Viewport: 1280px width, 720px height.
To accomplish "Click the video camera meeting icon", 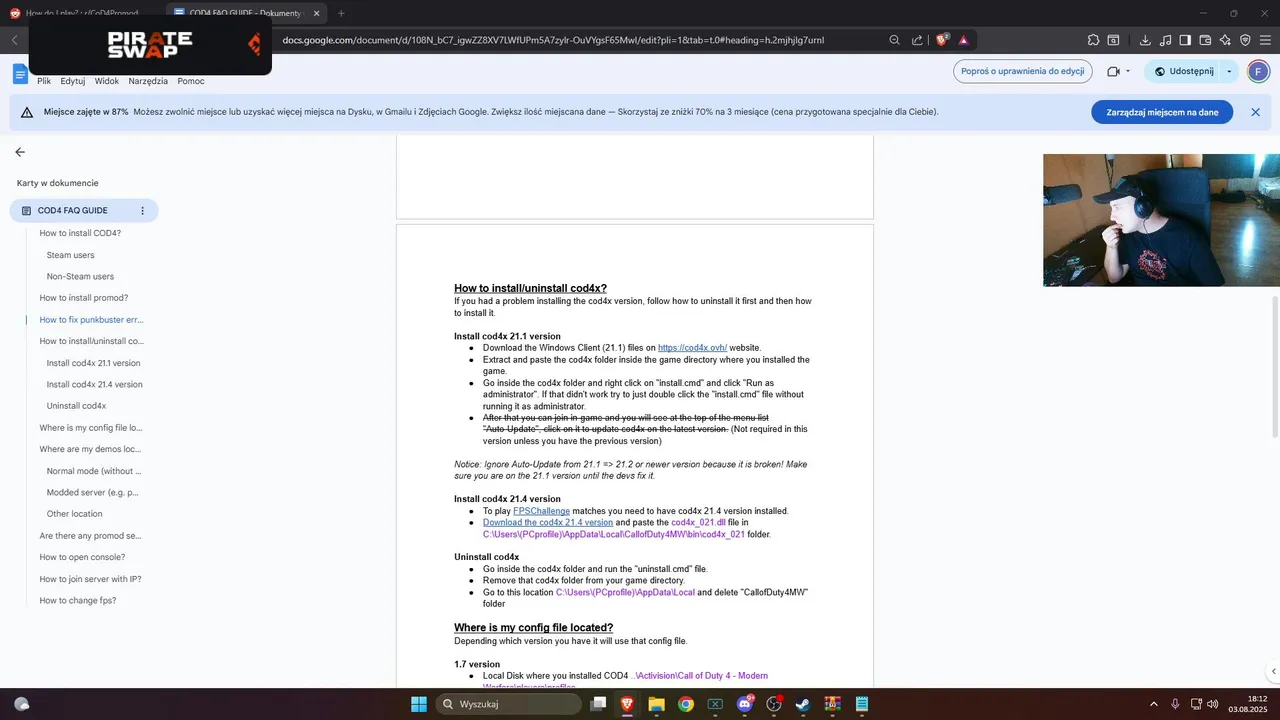I will tap(1113, 71).
